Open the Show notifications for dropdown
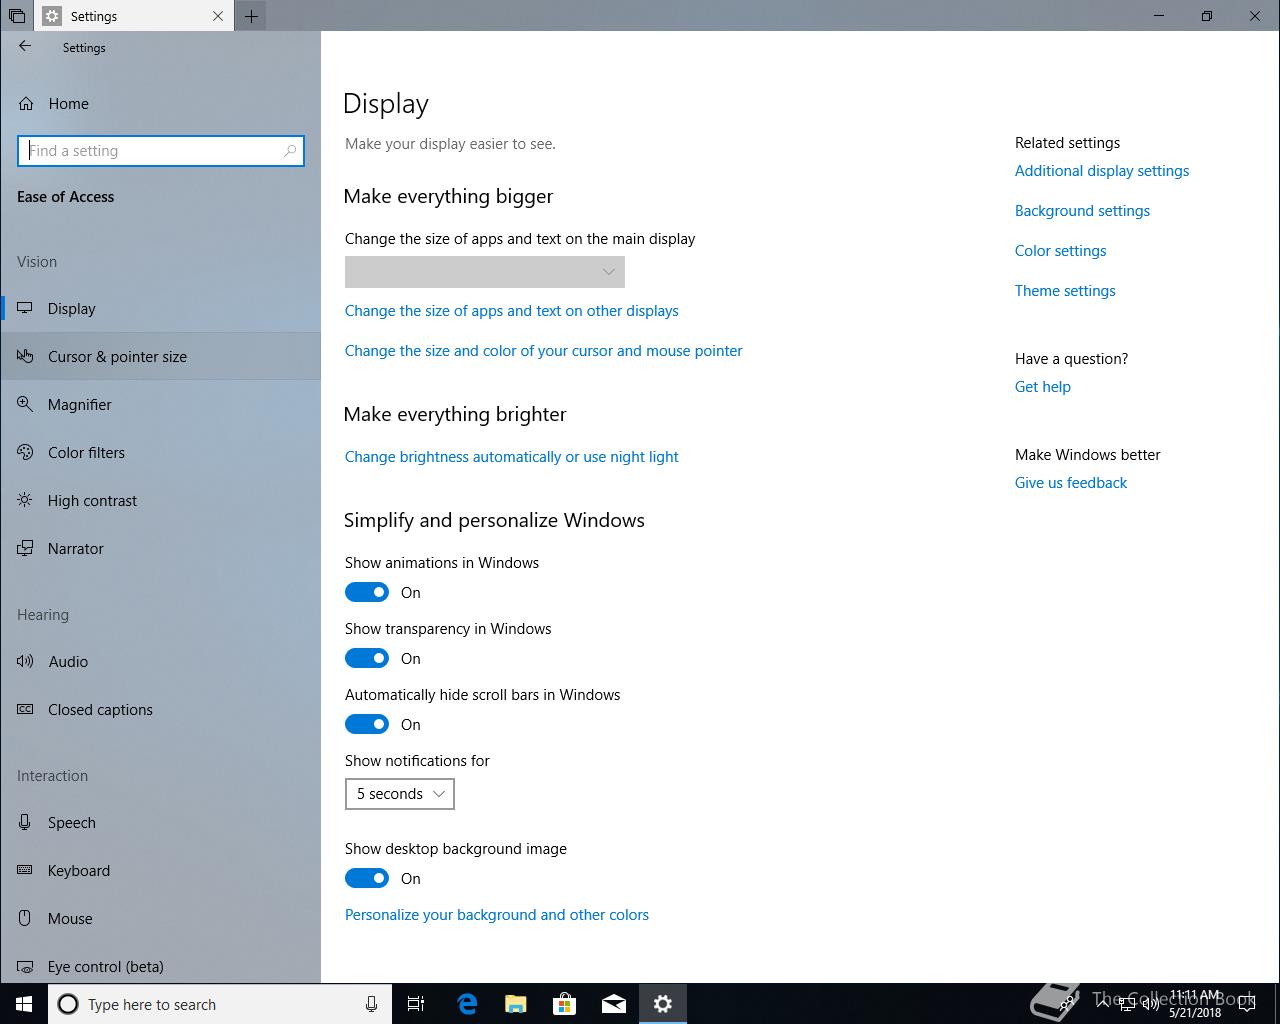 (400, 794)
